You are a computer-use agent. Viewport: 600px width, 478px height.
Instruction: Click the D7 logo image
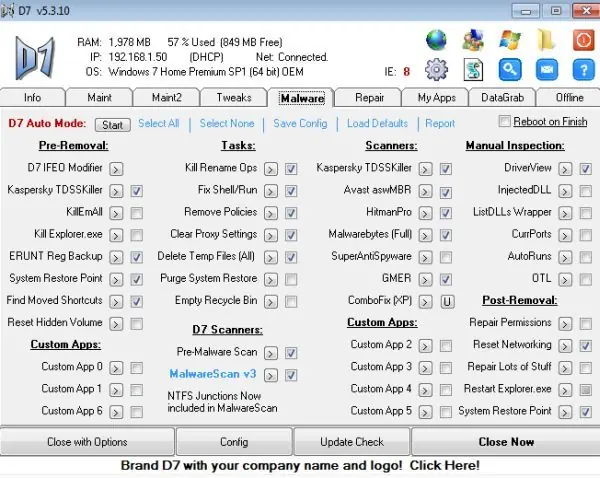pos(35,57)
